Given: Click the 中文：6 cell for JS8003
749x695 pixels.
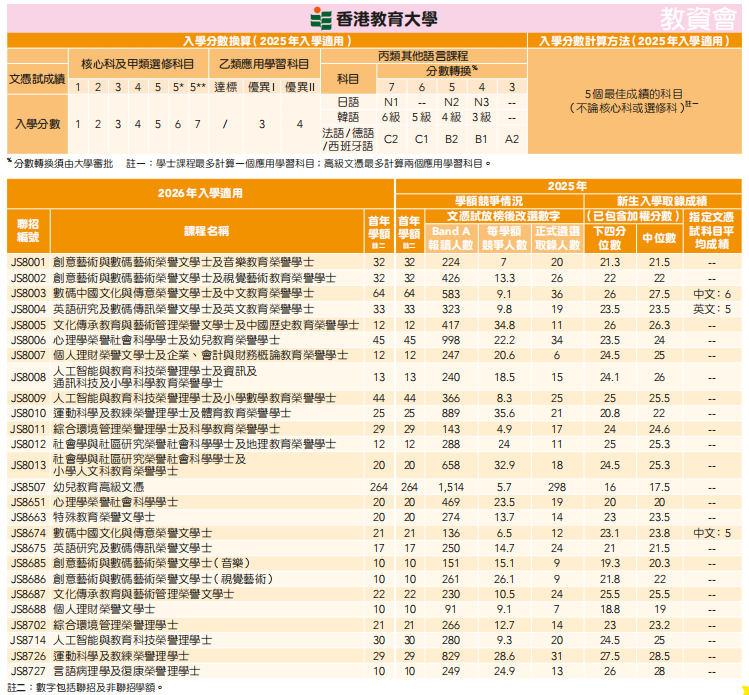Looking at the screenshot, I should 712,294.
